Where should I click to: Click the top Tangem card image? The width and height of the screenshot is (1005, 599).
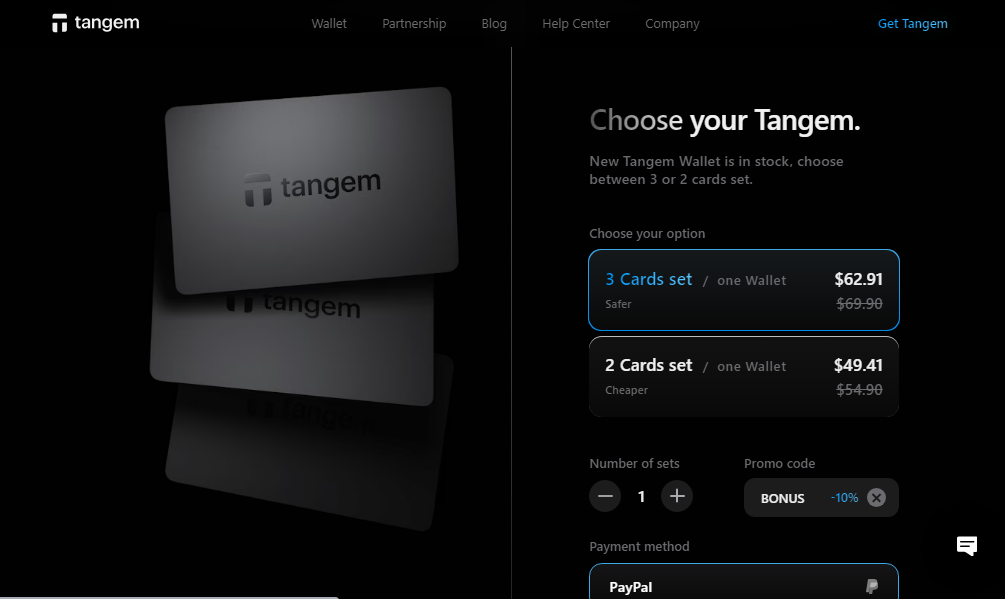pyautogui.click(x=311, y=190)
